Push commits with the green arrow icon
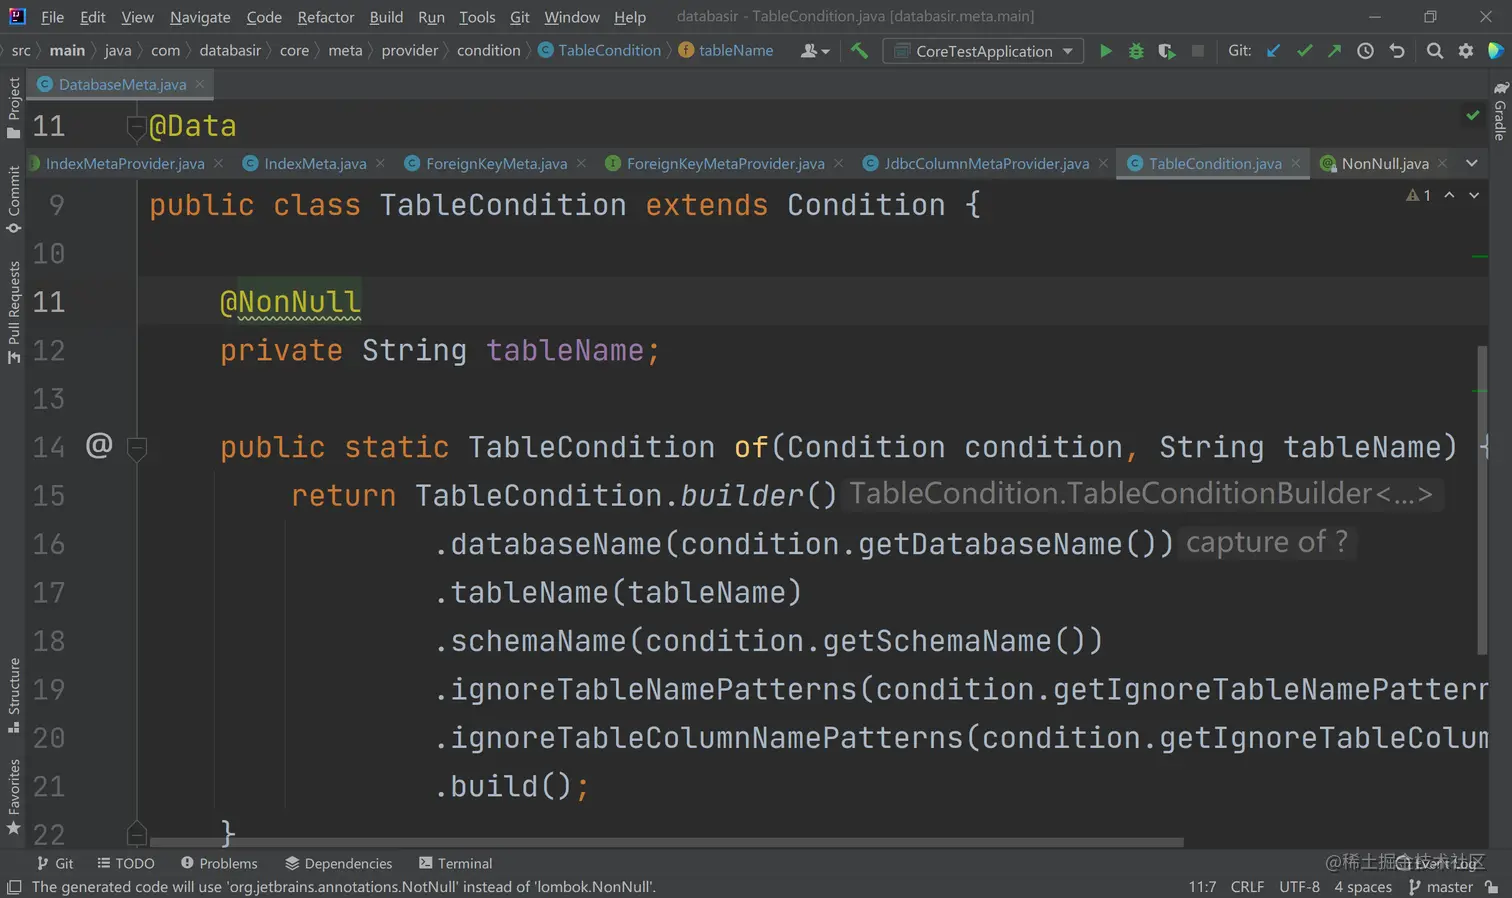The height and width of the screenshot is (898, 1512). 1334,51
